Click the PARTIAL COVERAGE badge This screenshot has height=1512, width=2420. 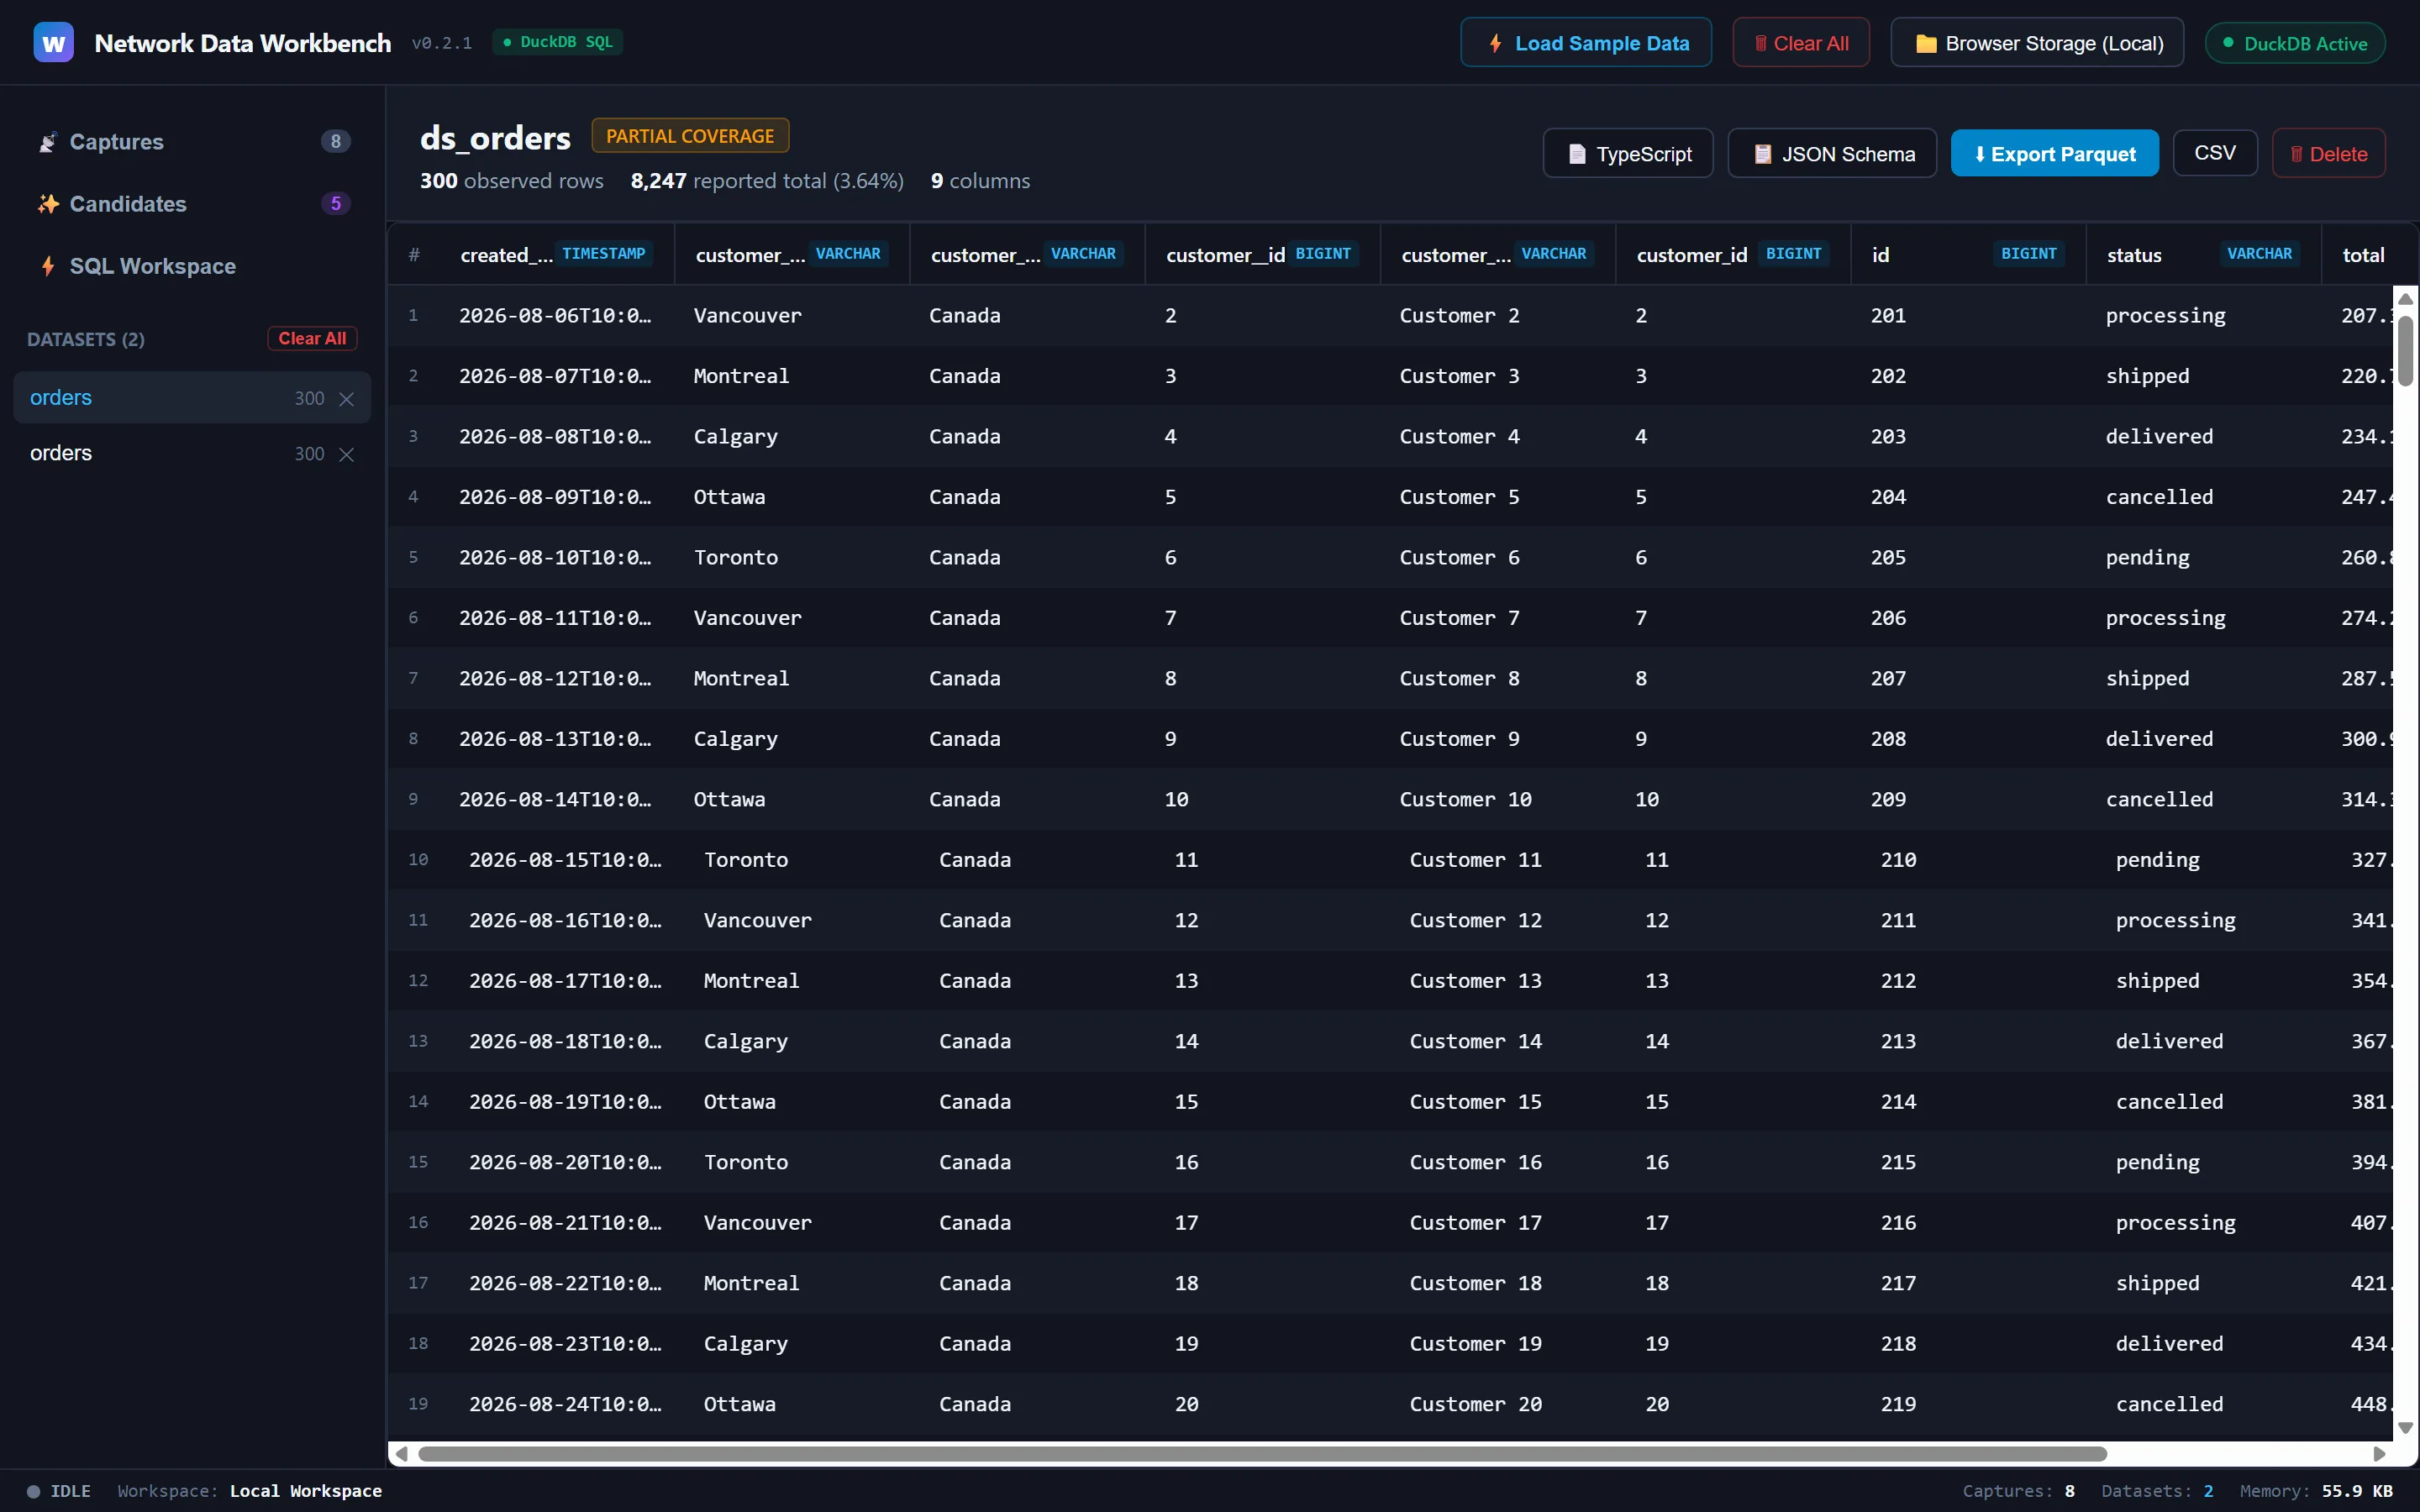click(x=690, y=136)
